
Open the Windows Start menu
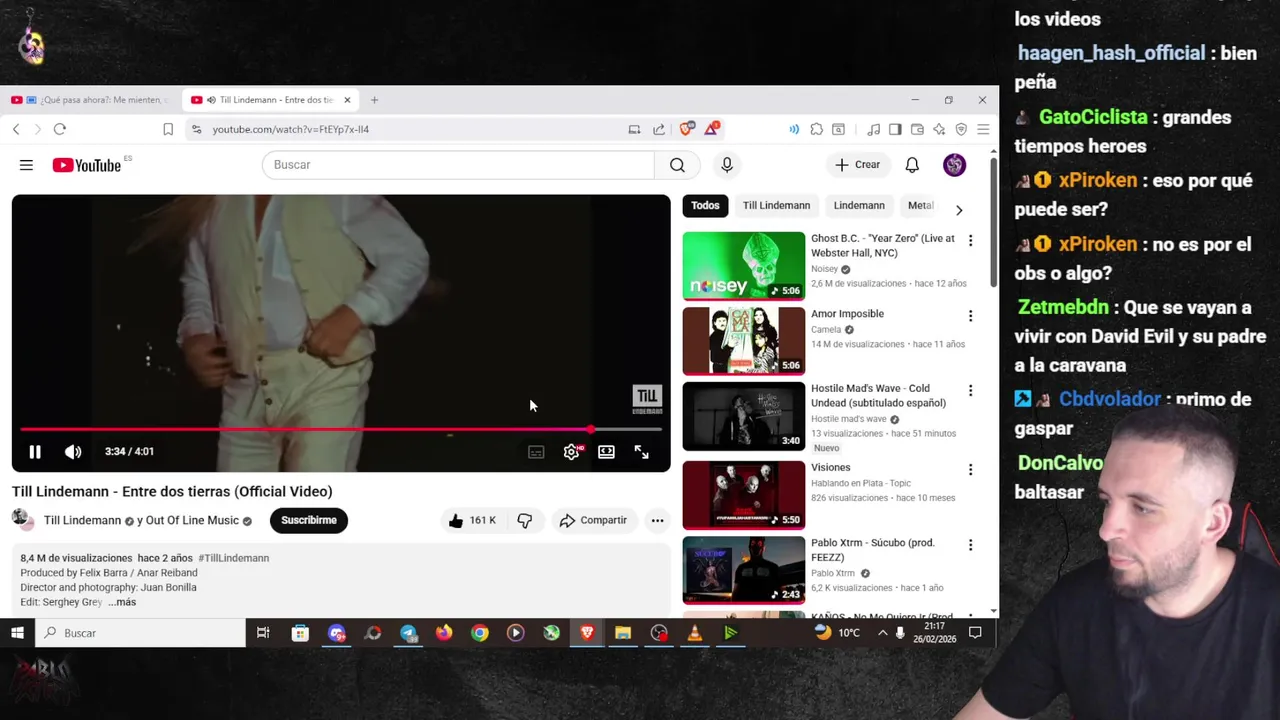click(17, 633)
